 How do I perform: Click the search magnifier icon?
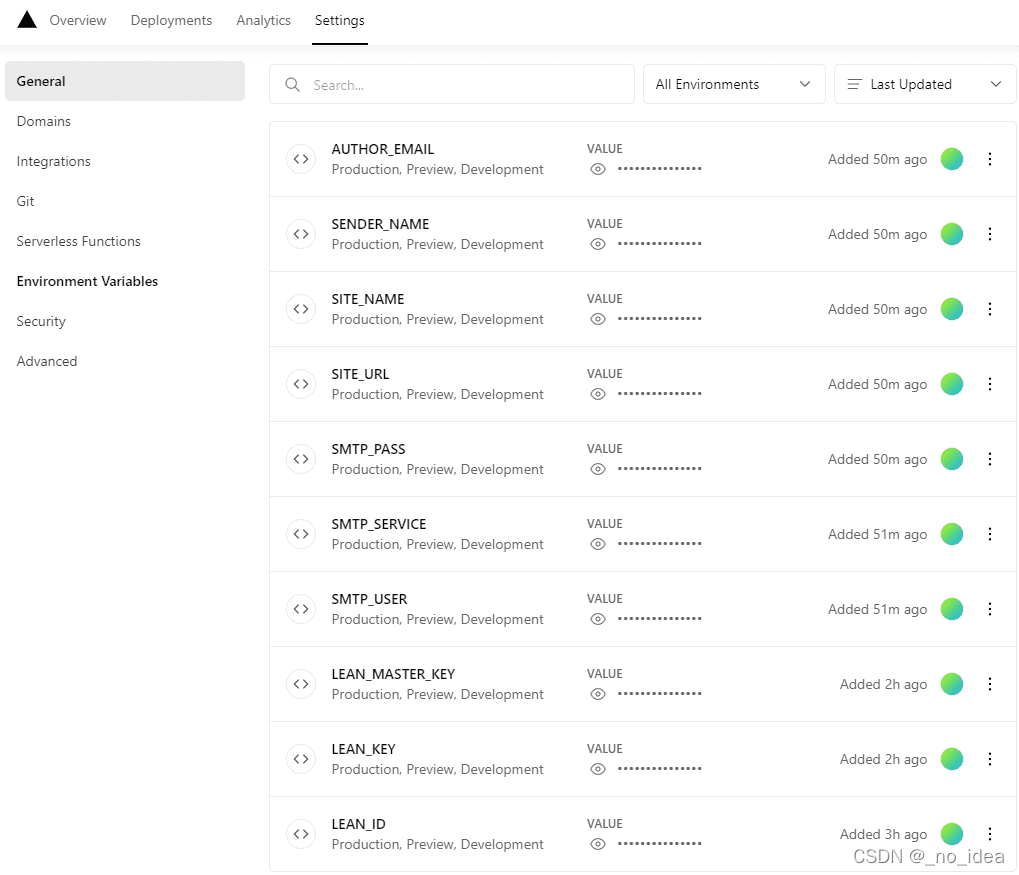pyautogui.click(x=292, y=85)
